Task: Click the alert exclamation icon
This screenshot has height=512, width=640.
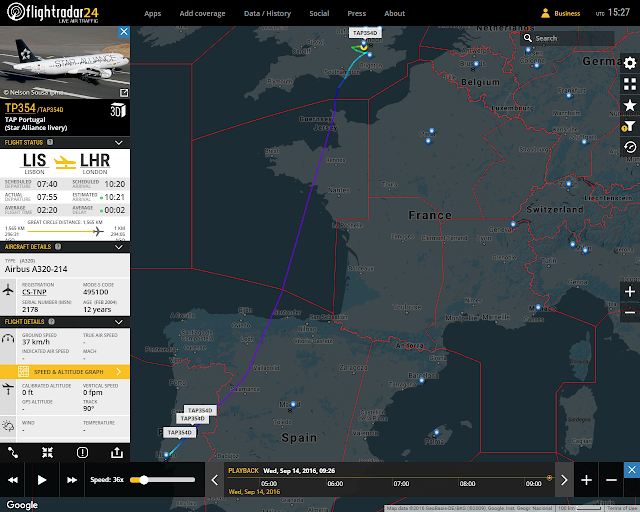Action: click(x=82, y=452)
